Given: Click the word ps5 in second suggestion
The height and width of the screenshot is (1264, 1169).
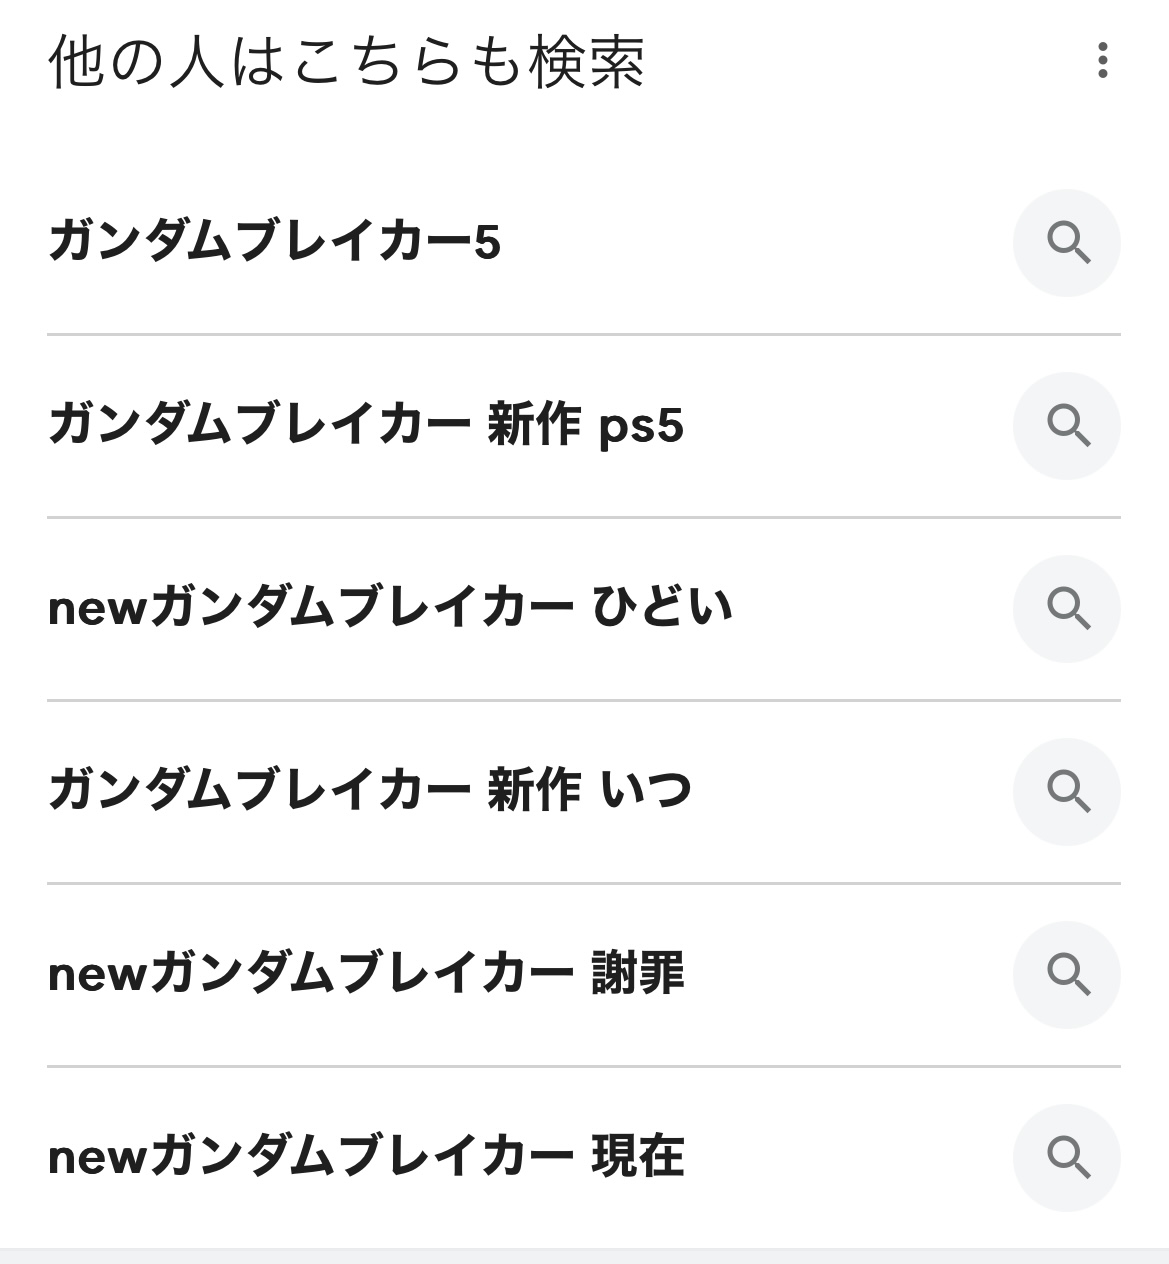Looking at the screenshot, I should click(x=641, y=428).
